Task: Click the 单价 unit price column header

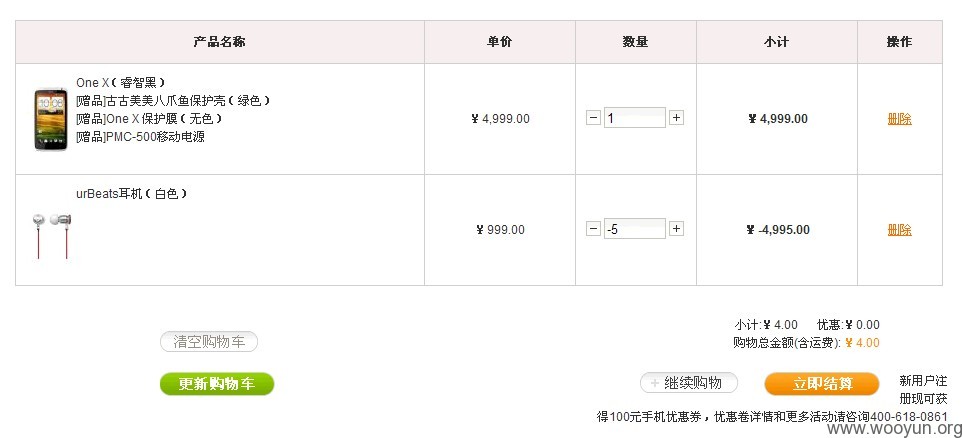Action: coord(500,42)
